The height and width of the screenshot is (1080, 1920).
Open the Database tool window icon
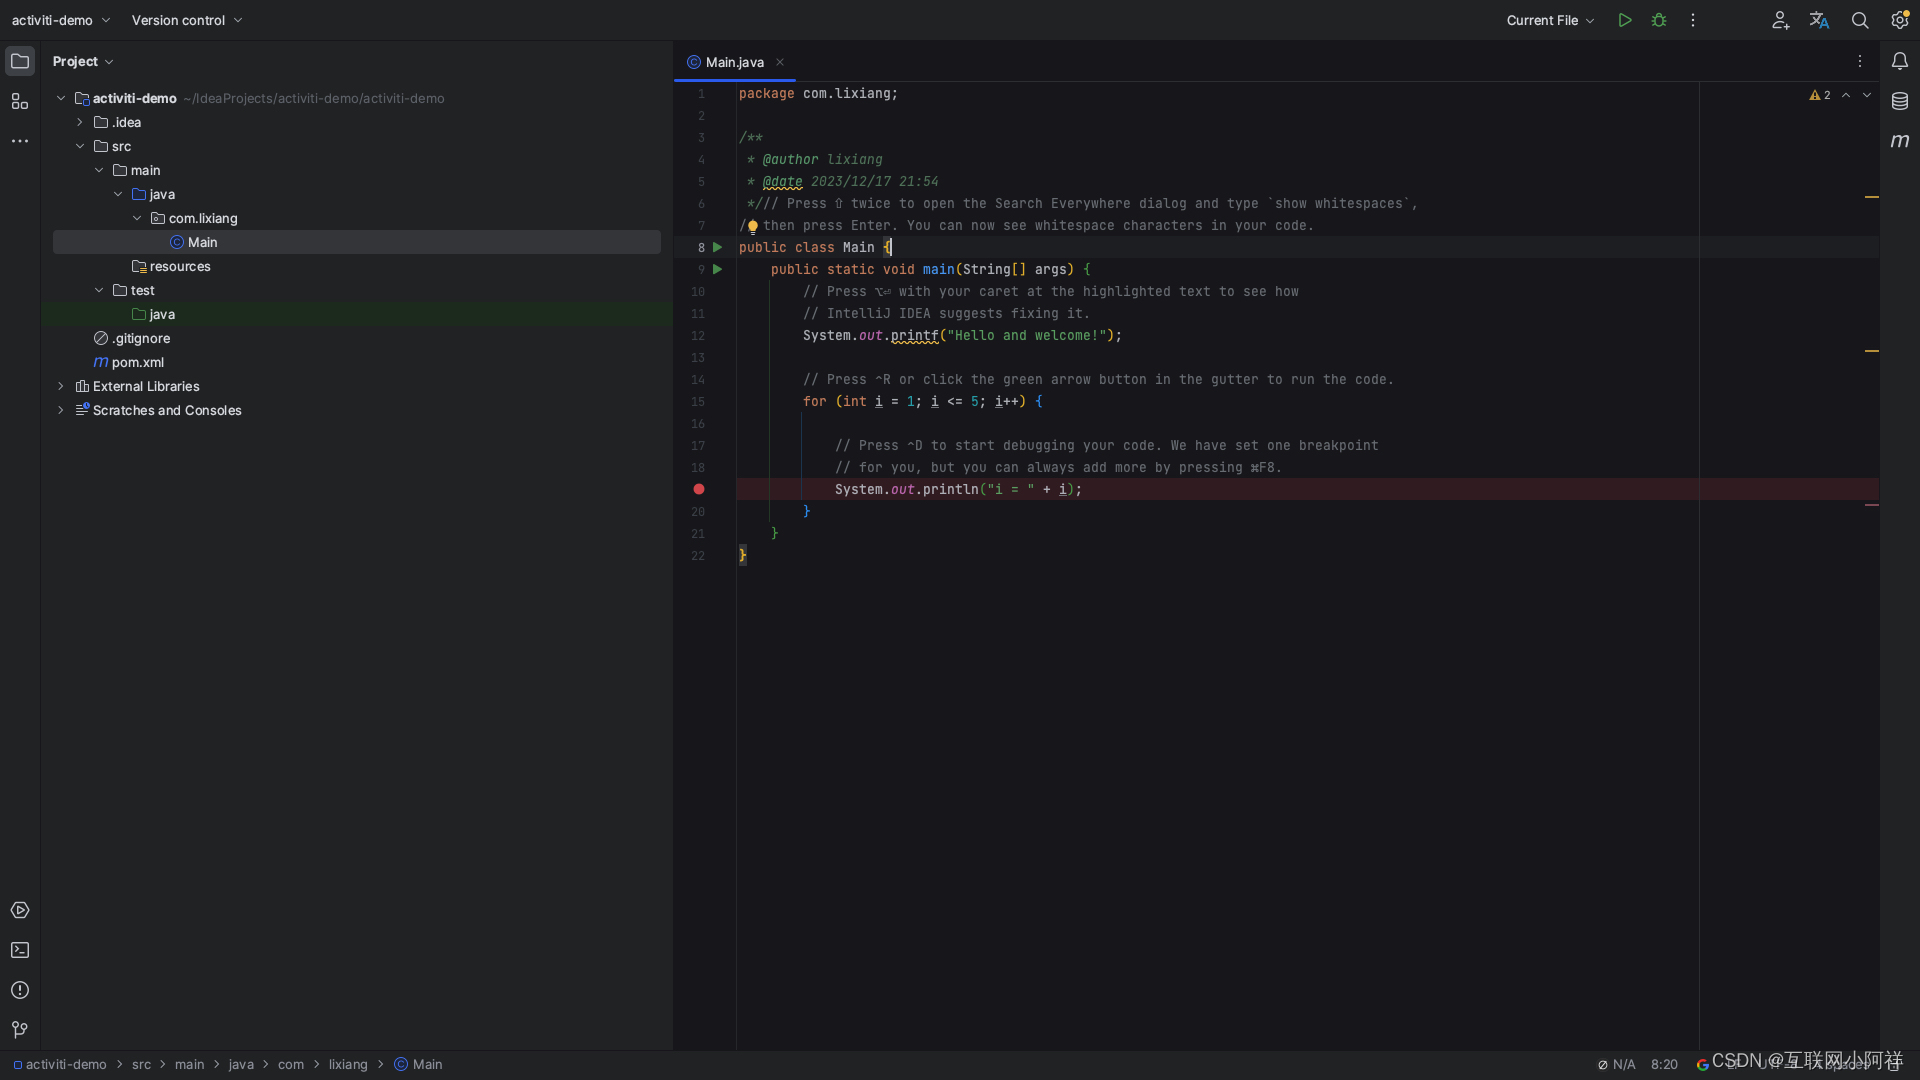(x=1900, y=101)
